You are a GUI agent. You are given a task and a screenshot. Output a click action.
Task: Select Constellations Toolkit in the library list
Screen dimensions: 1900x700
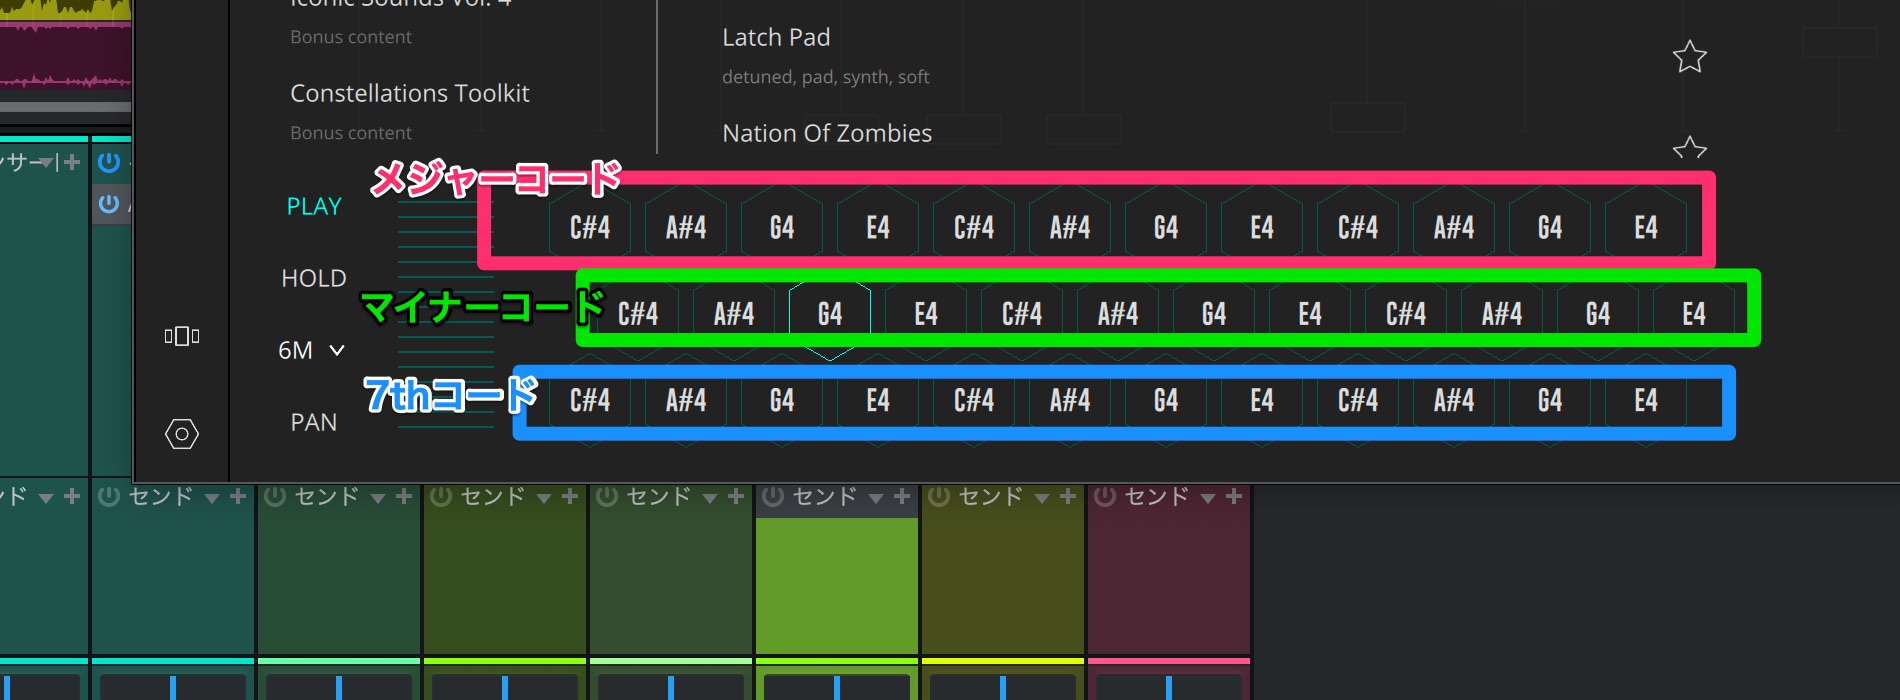(x=409, y=93)
